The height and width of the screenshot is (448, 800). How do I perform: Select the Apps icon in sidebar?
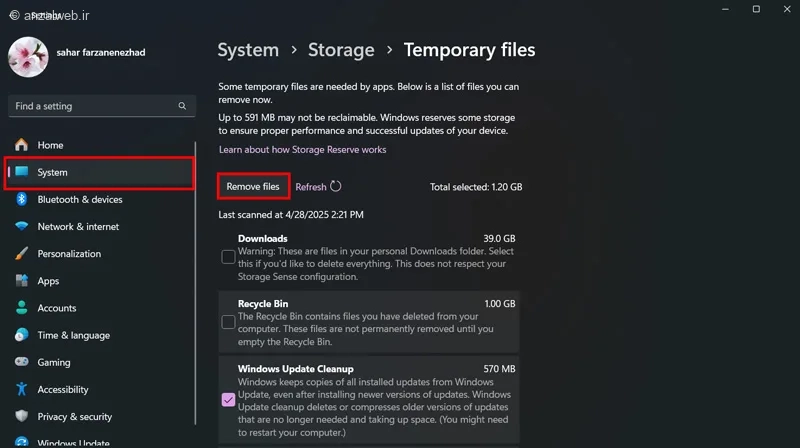pos(22,281)
